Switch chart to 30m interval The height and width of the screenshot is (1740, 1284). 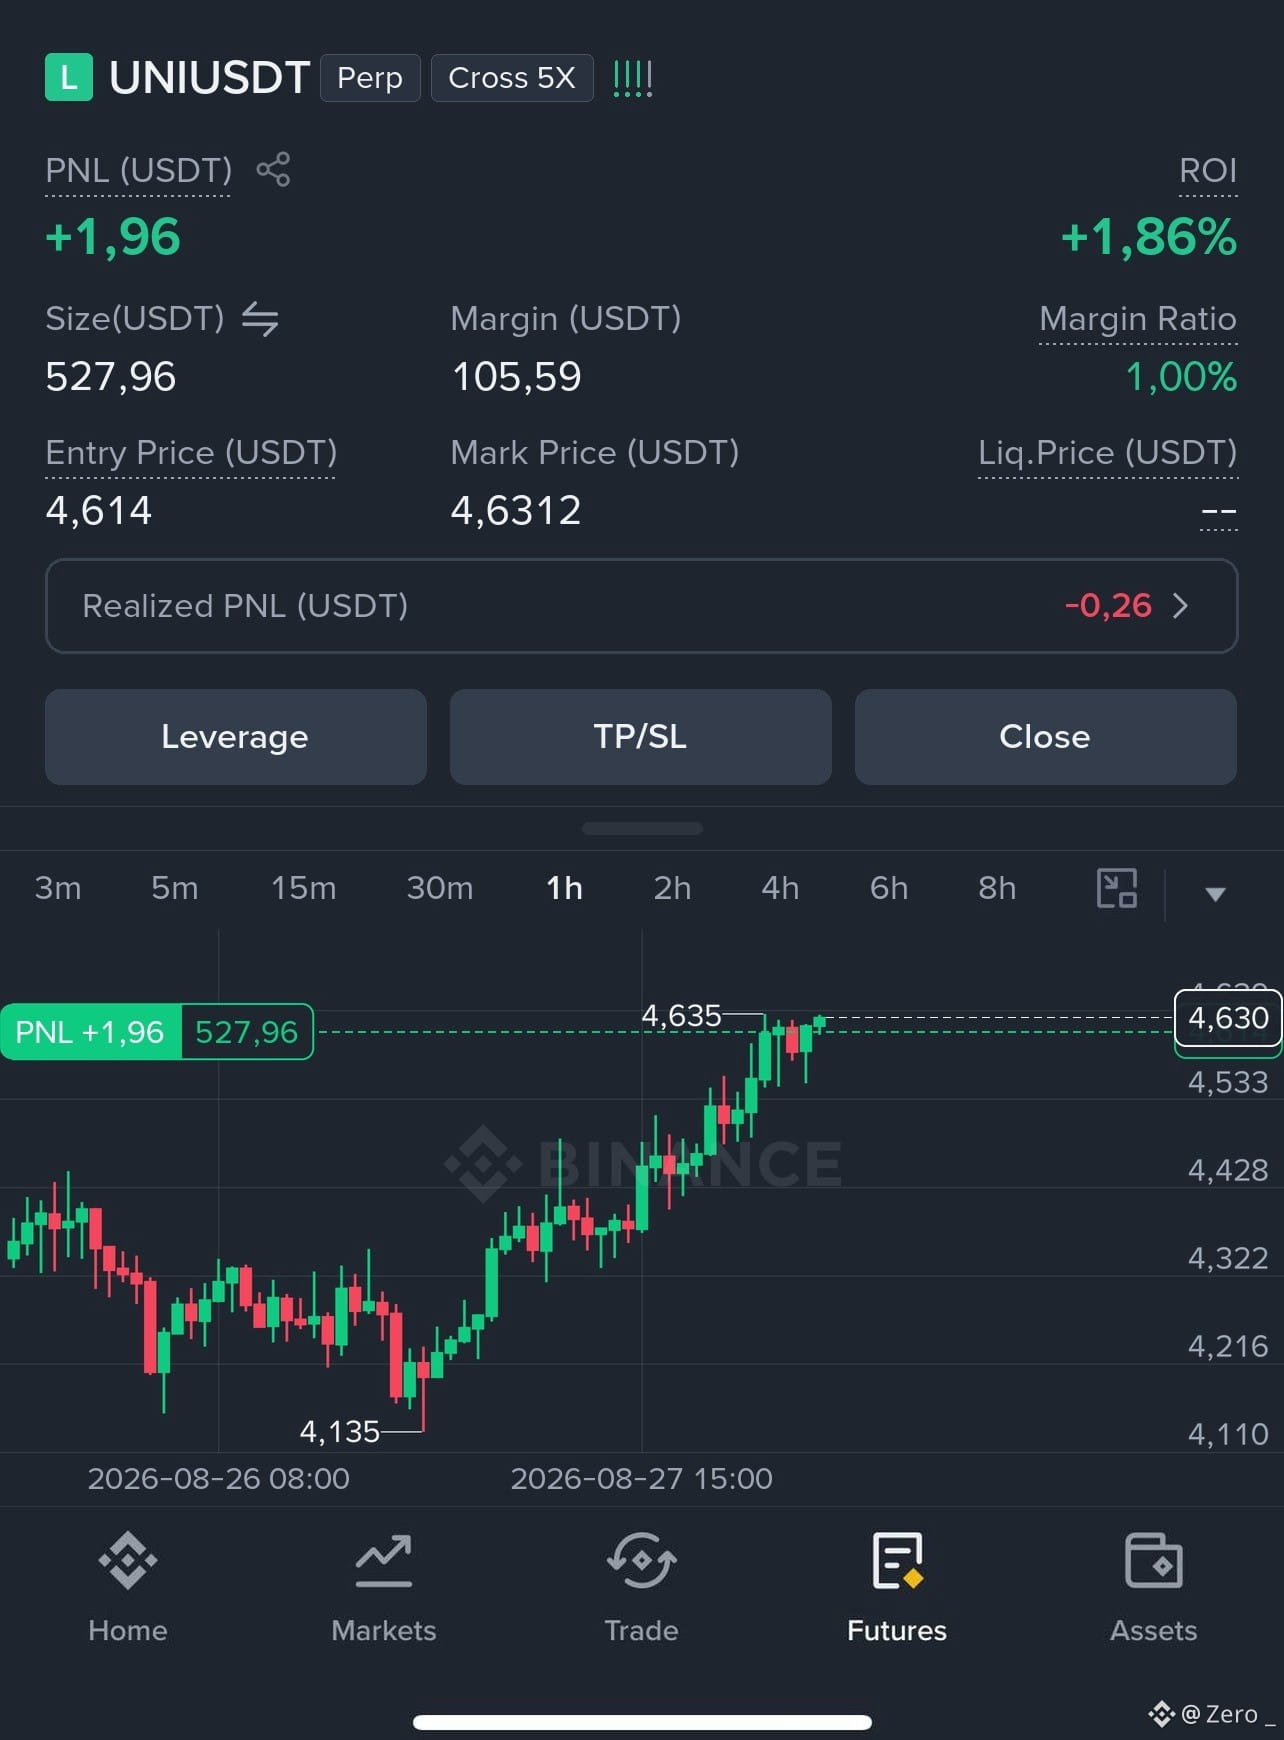pos(440,888)
